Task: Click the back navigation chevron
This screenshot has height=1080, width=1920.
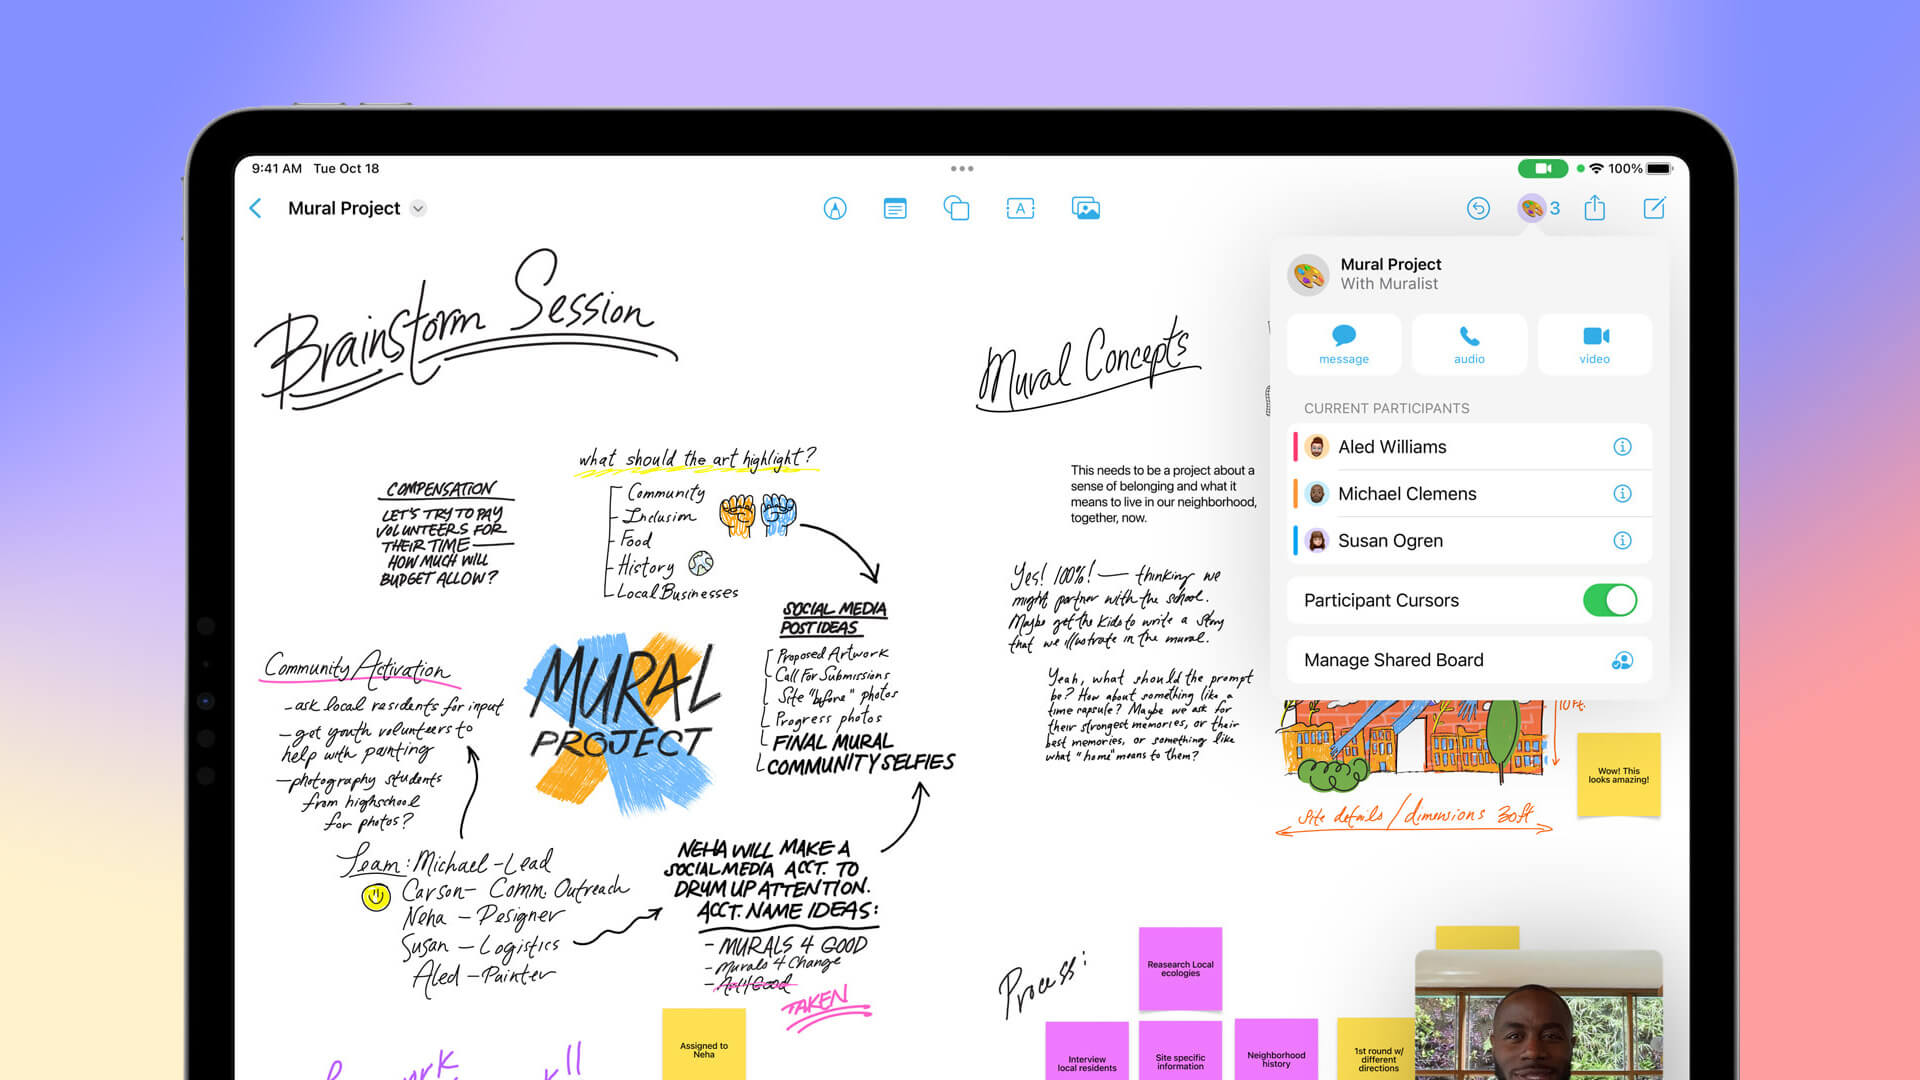Action: click(256, 207)
